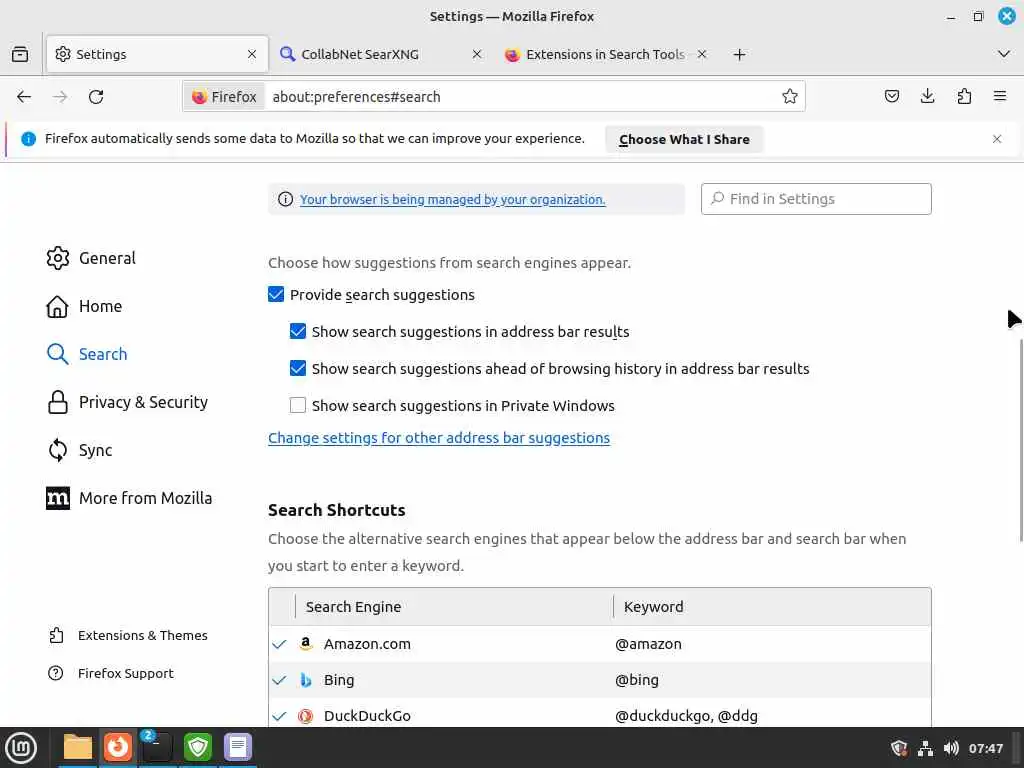
Task: Click the Choose What I Share button
Action: coord(684,139)
